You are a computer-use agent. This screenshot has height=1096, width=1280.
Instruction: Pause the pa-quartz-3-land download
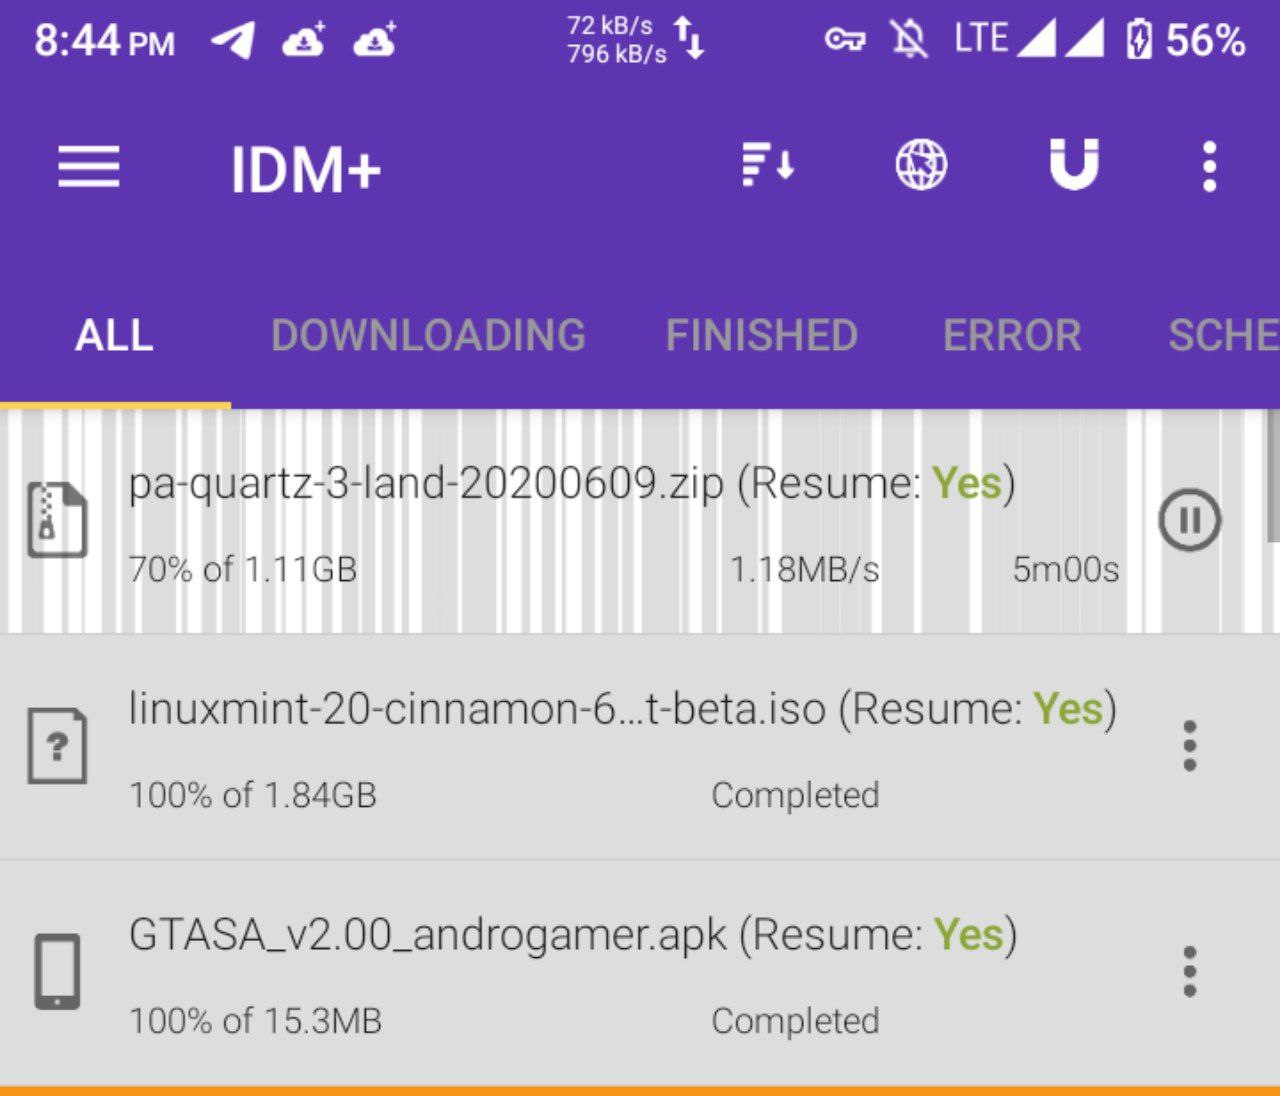(x=1190, y=520)
